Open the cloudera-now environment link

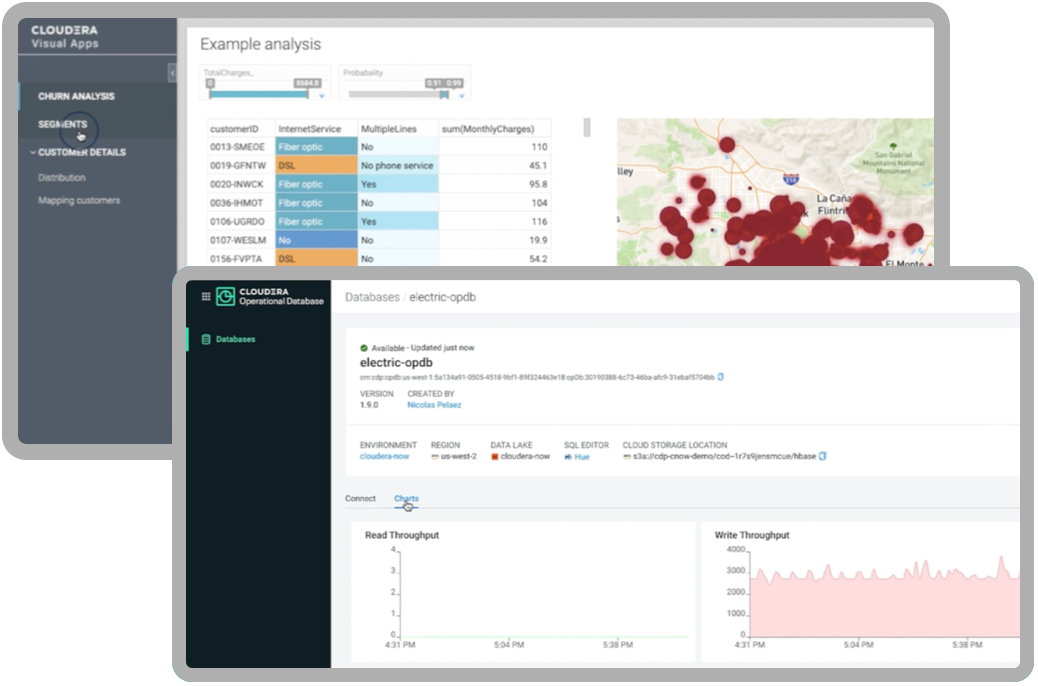tap(385, 457)
